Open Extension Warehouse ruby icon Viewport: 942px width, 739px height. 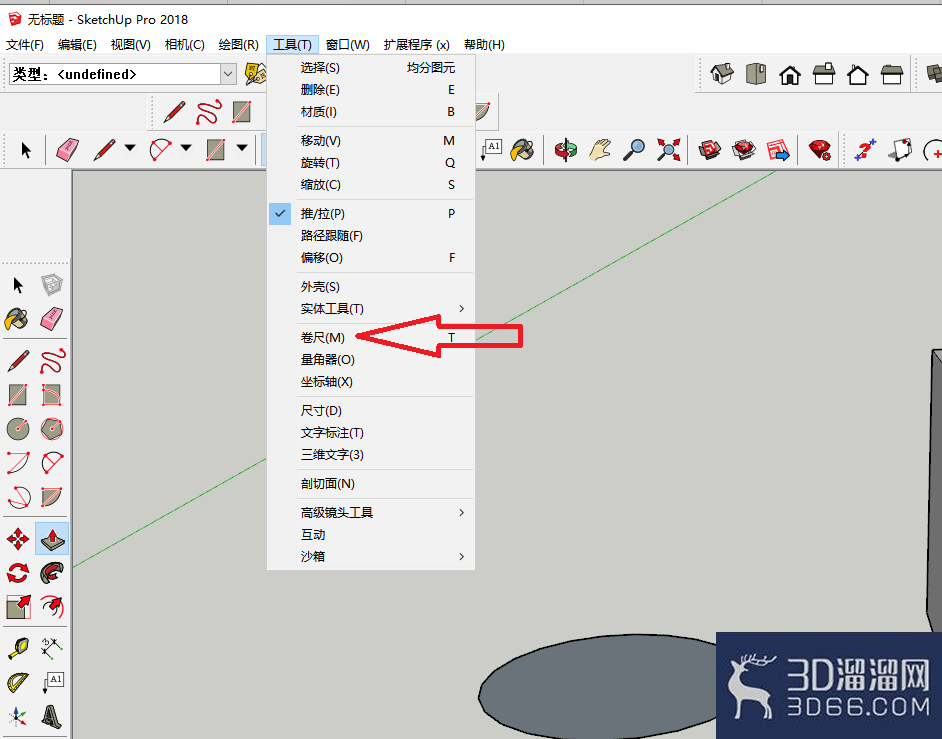pos(820,150)
